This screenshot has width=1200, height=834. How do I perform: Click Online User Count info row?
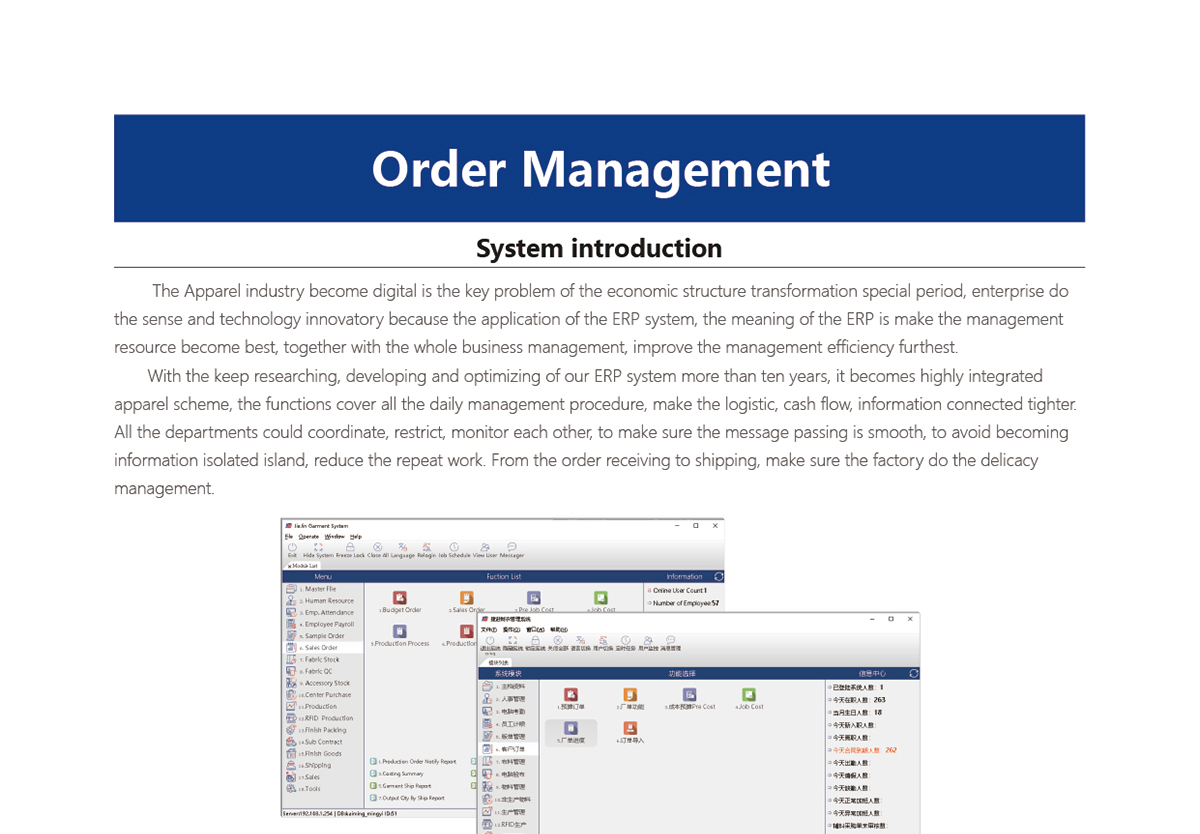click(x=679, y=591)
